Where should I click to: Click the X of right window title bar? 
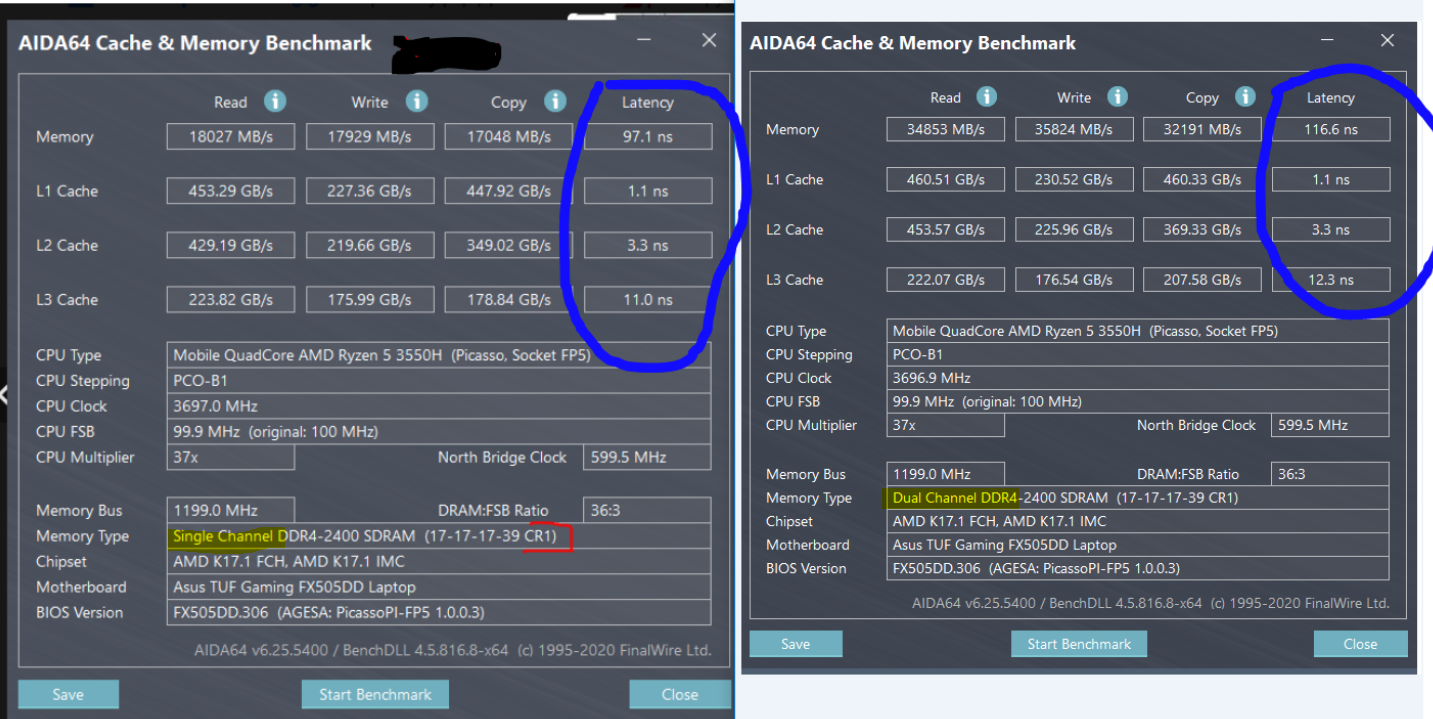(x=1387, y=40)
